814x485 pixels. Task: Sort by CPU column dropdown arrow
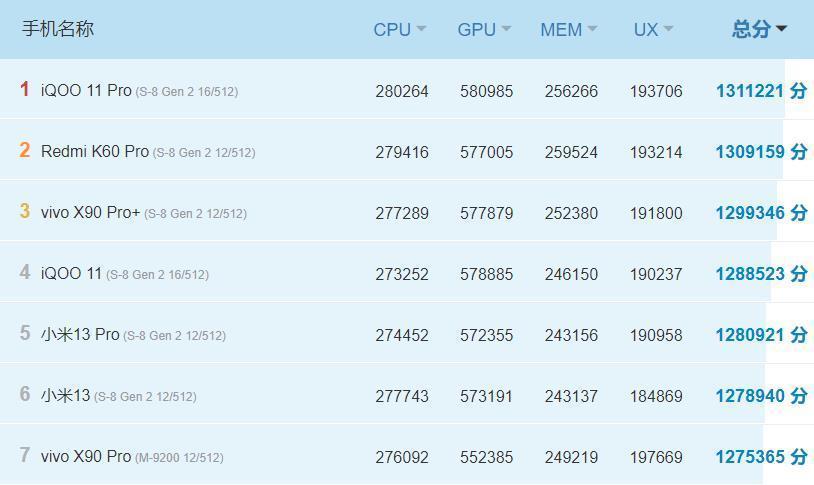pos(421,29)
